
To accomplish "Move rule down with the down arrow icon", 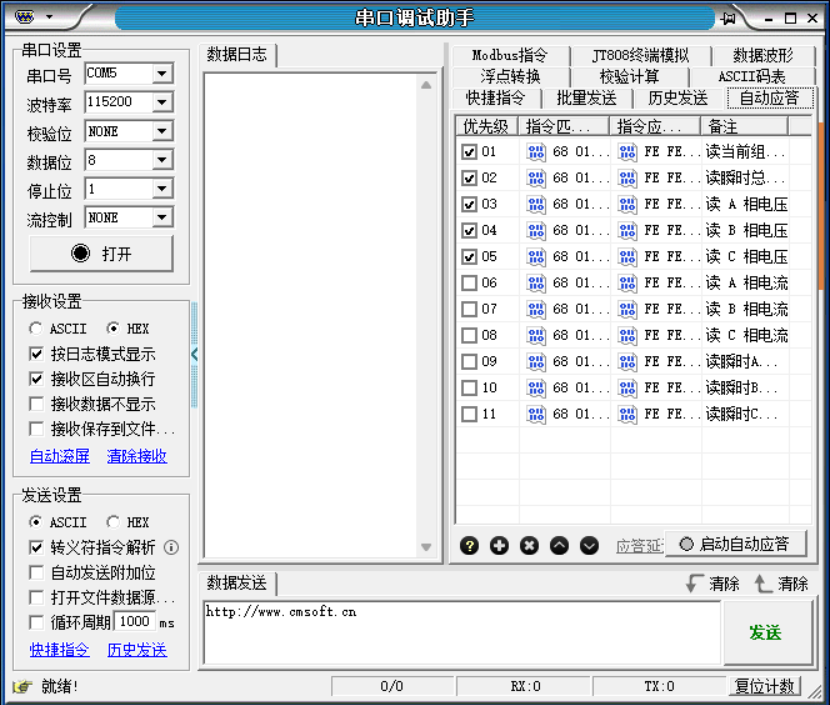I will click(589, 545).
